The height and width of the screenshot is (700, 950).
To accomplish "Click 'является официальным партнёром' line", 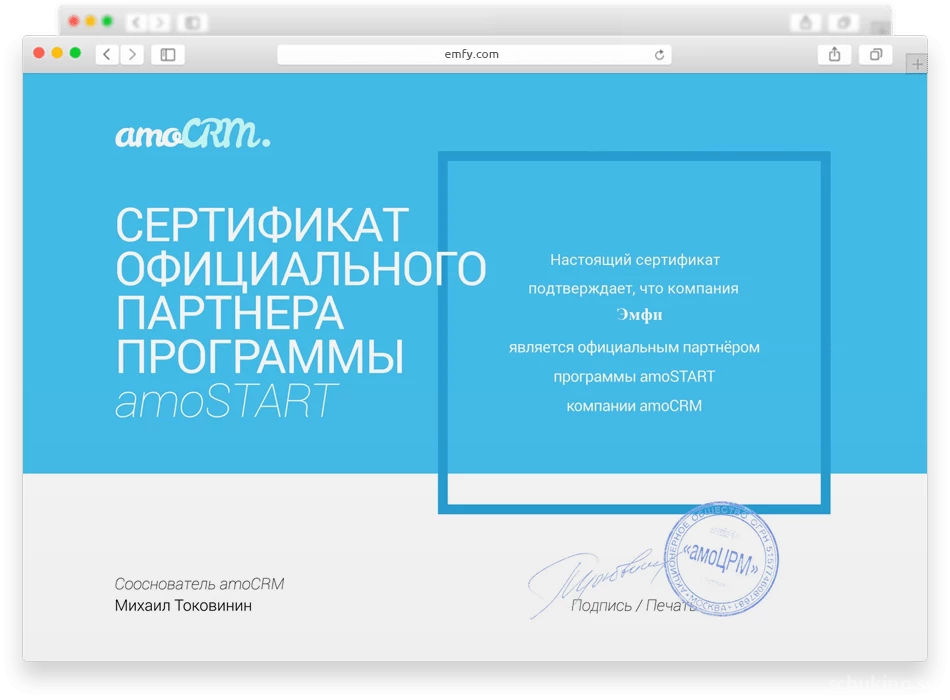I will [x=634, y=347].
